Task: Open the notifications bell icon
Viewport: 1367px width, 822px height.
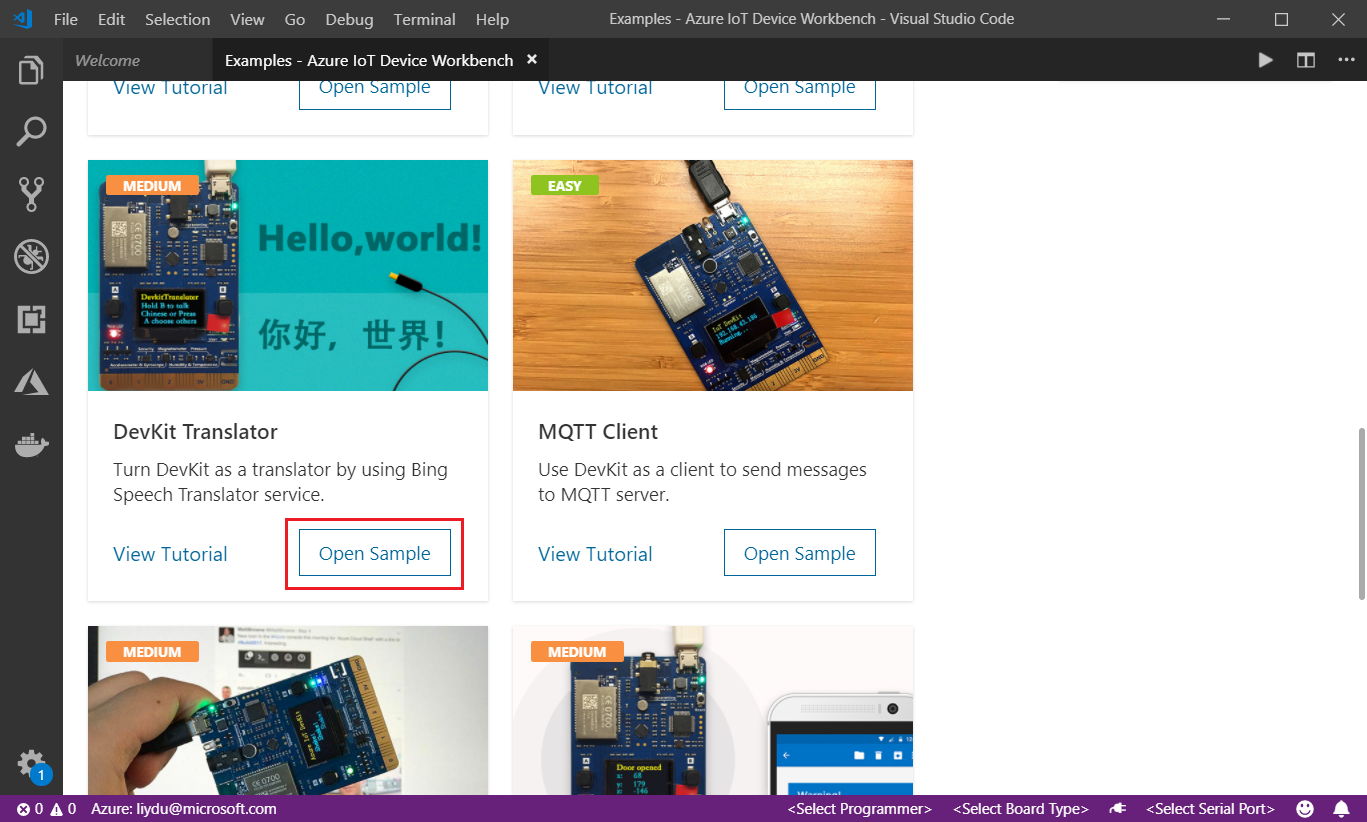Action: tap(1340, 808)
